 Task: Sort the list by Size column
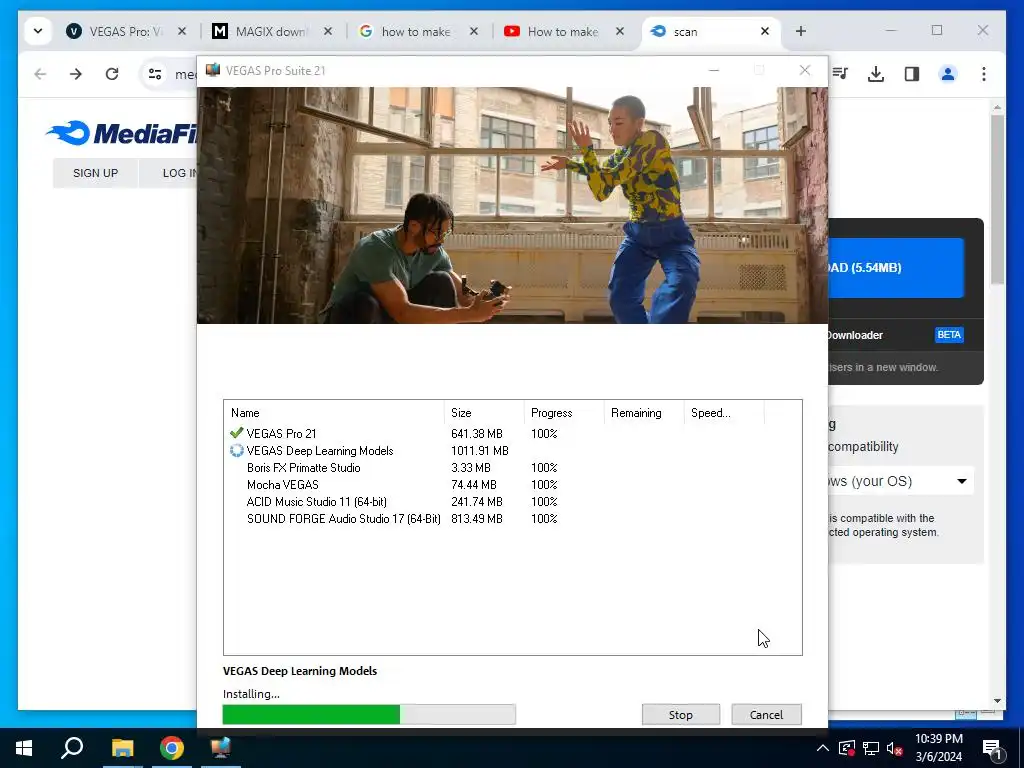click(484, 413)
